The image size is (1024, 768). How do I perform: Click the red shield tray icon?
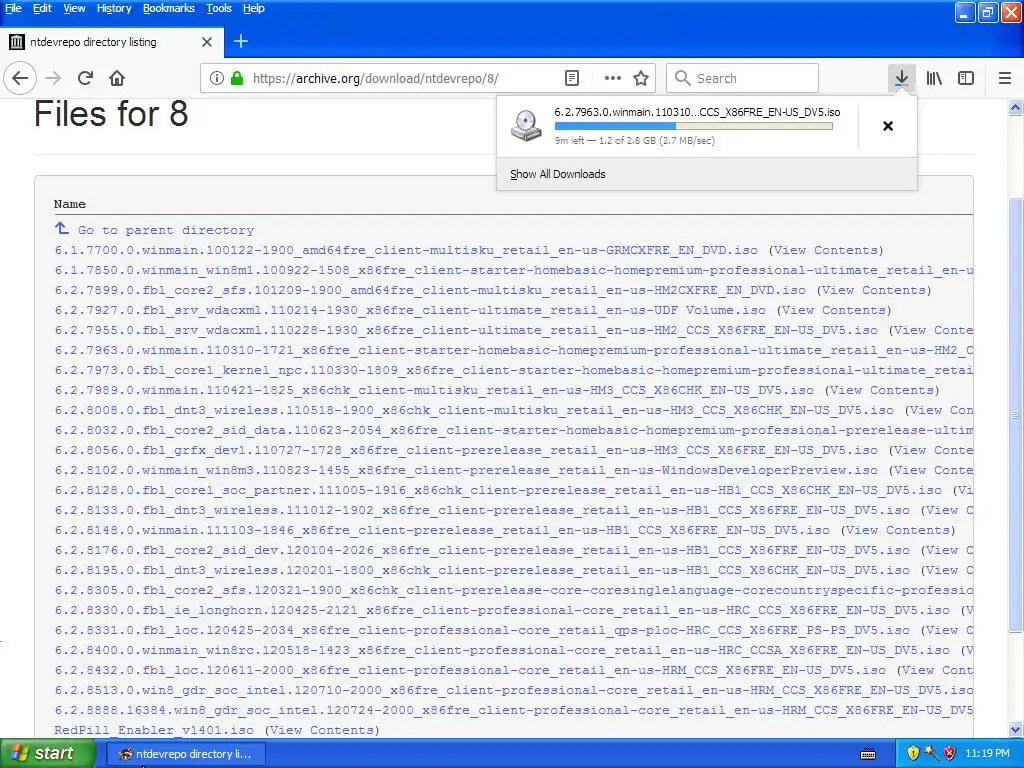coord(950,754)
